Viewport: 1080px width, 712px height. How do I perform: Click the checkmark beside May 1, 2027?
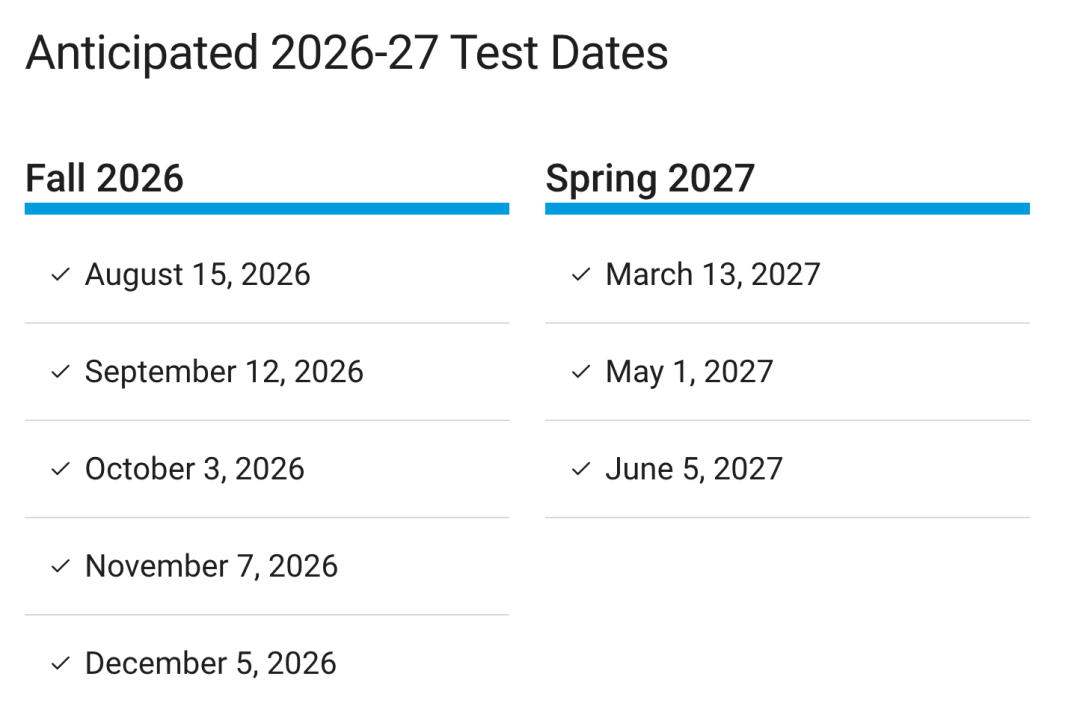581,372
